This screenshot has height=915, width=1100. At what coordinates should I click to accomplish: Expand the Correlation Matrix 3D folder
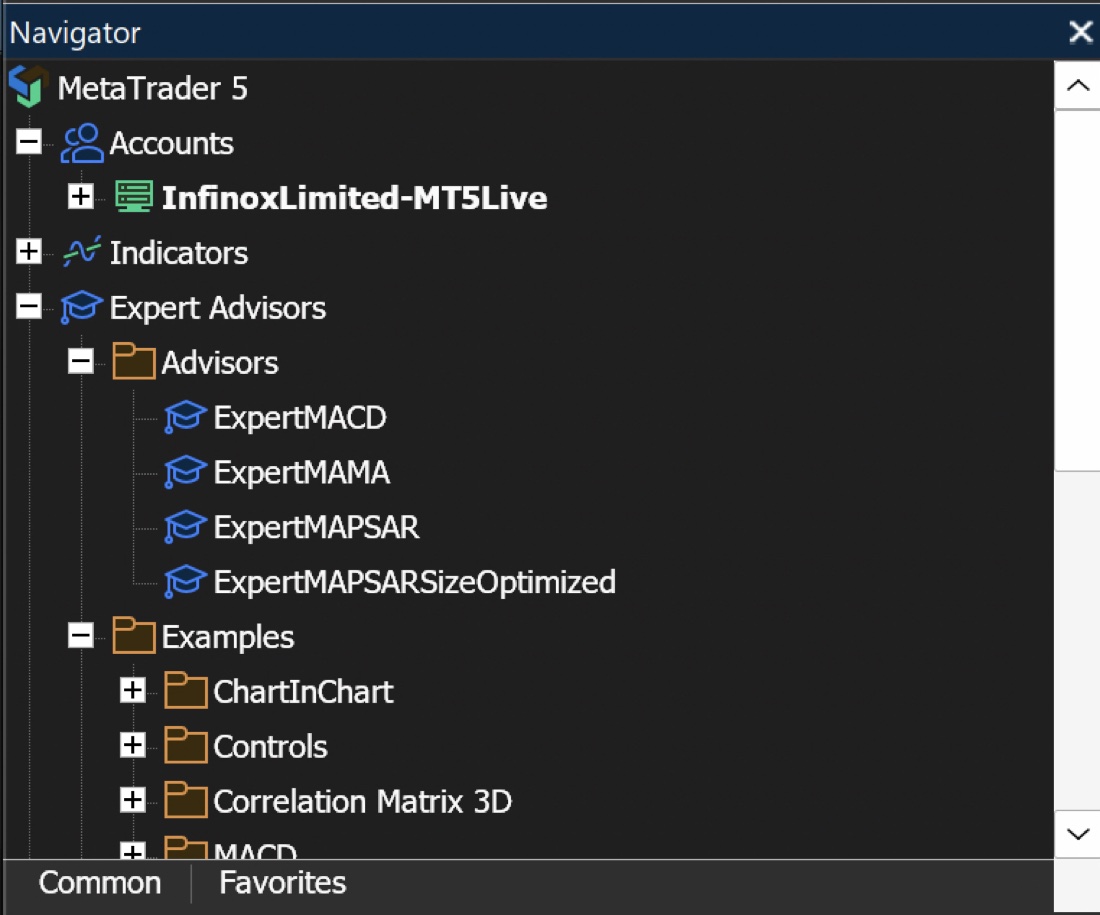click(x=133, y=800)
